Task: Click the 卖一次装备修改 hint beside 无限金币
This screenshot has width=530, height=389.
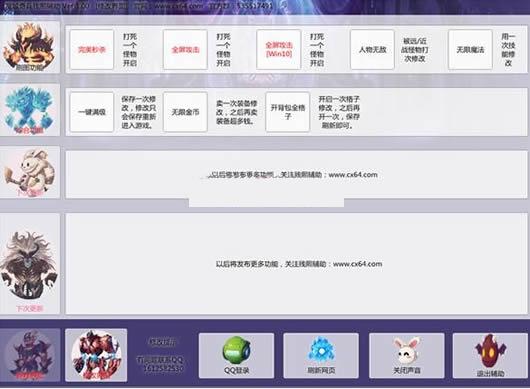Action: (237, 112)
